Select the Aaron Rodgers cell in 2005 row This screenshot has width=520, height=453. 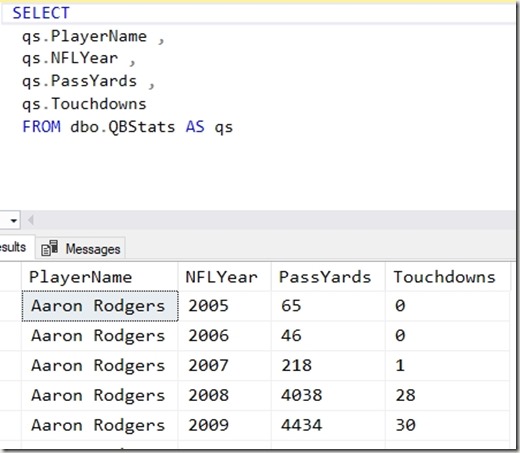coord(100,306)
